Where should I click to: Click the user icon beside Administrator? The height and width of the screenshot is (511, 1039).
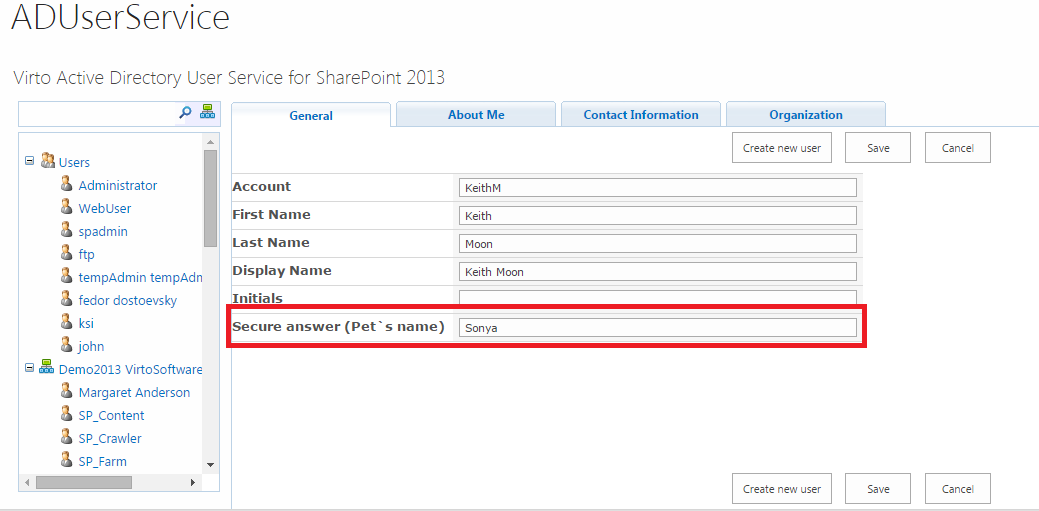point(66,184)
